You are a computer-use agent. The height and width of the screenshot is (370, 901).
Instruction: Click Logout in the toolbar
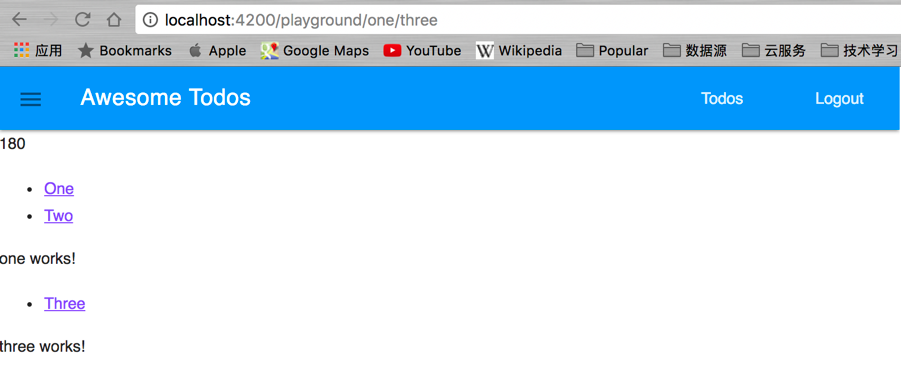[x=839, y=99]
